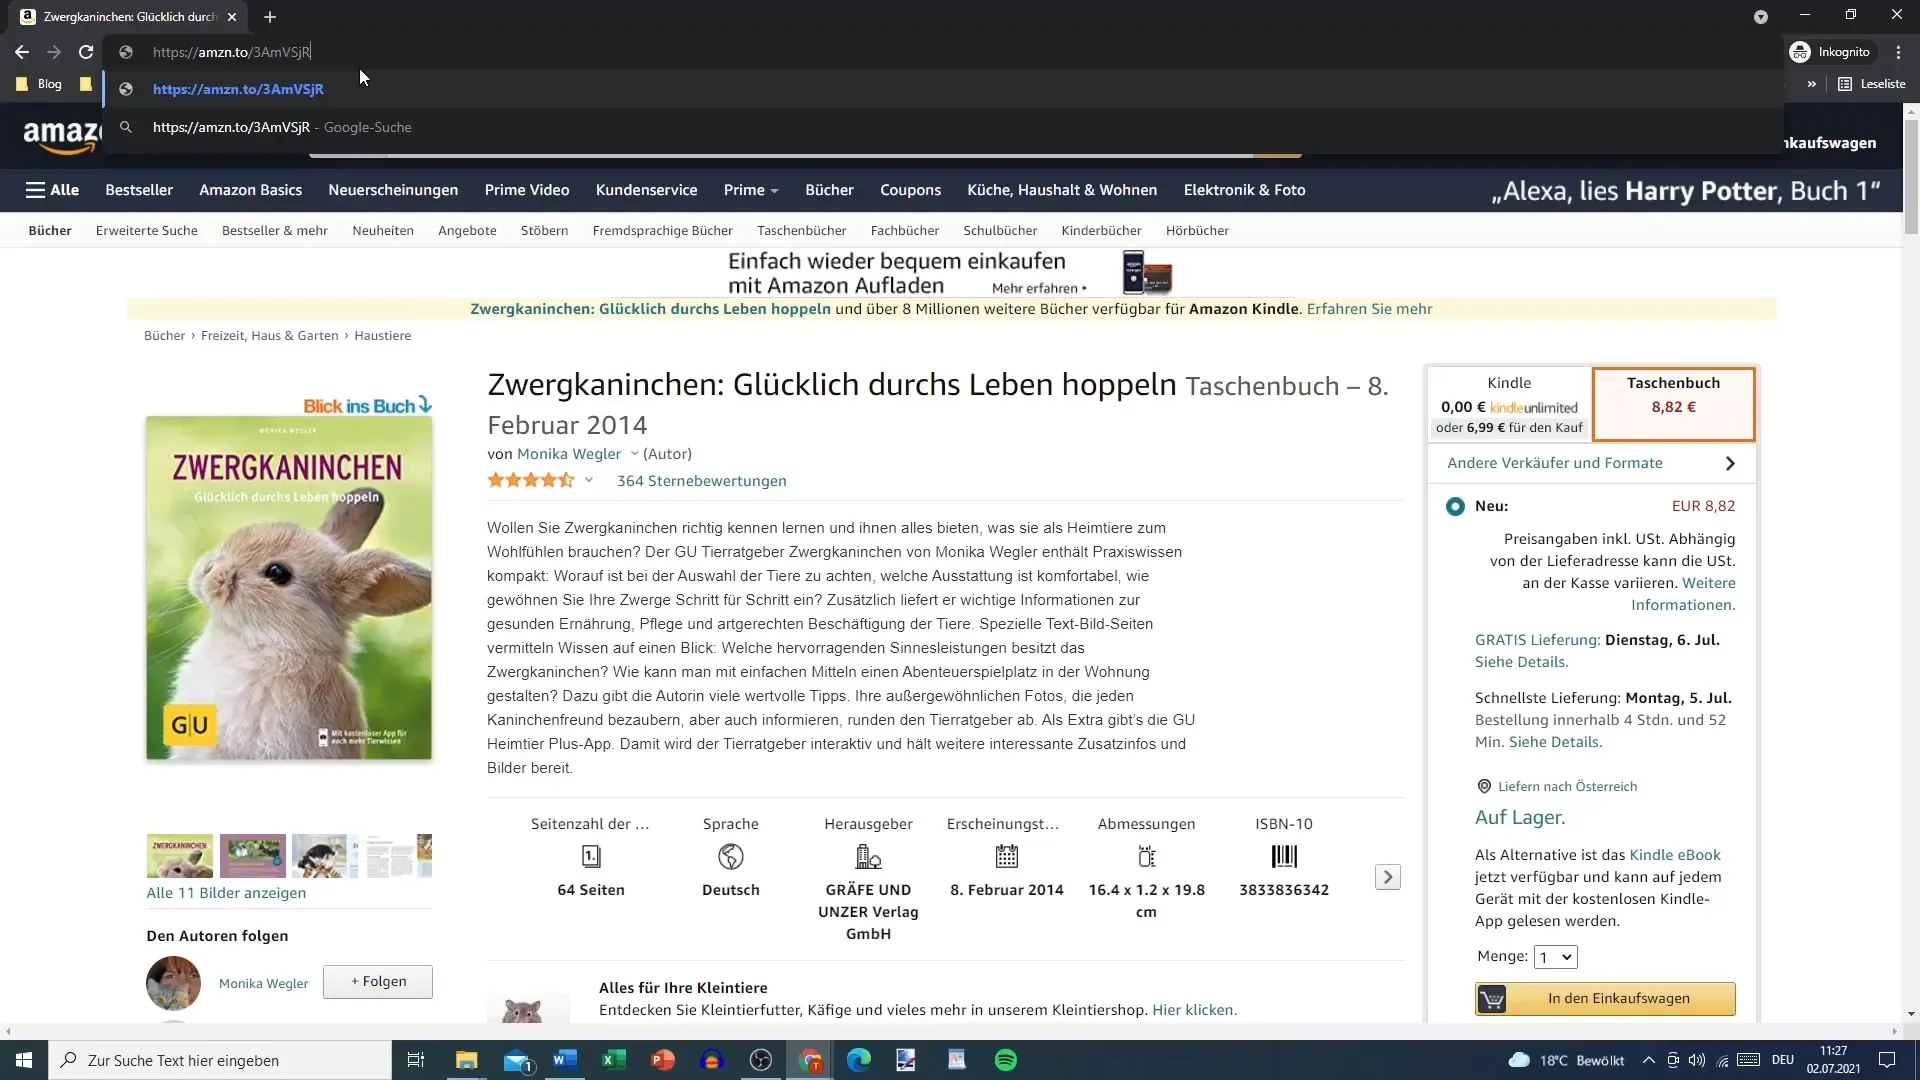Open Kundenservice page
Screen dimensions: 1920x1080
pyautogui.click(x=646, y=190)
